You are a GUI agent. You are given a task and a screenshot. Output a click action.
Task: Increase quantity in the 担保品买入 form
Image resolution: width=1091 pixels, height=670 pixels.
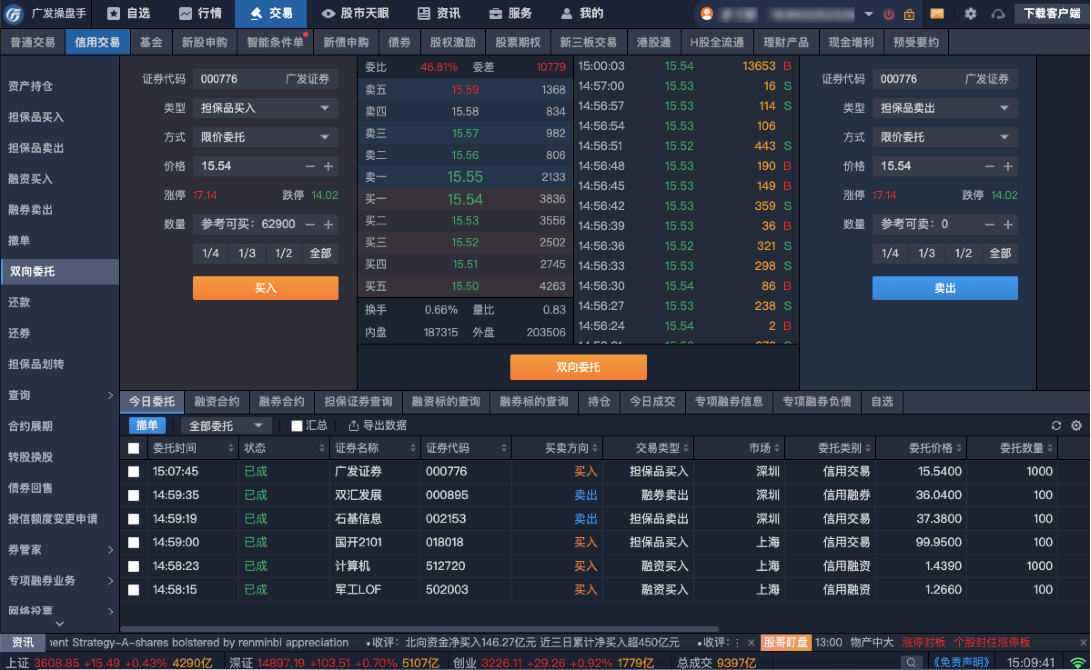328,224
